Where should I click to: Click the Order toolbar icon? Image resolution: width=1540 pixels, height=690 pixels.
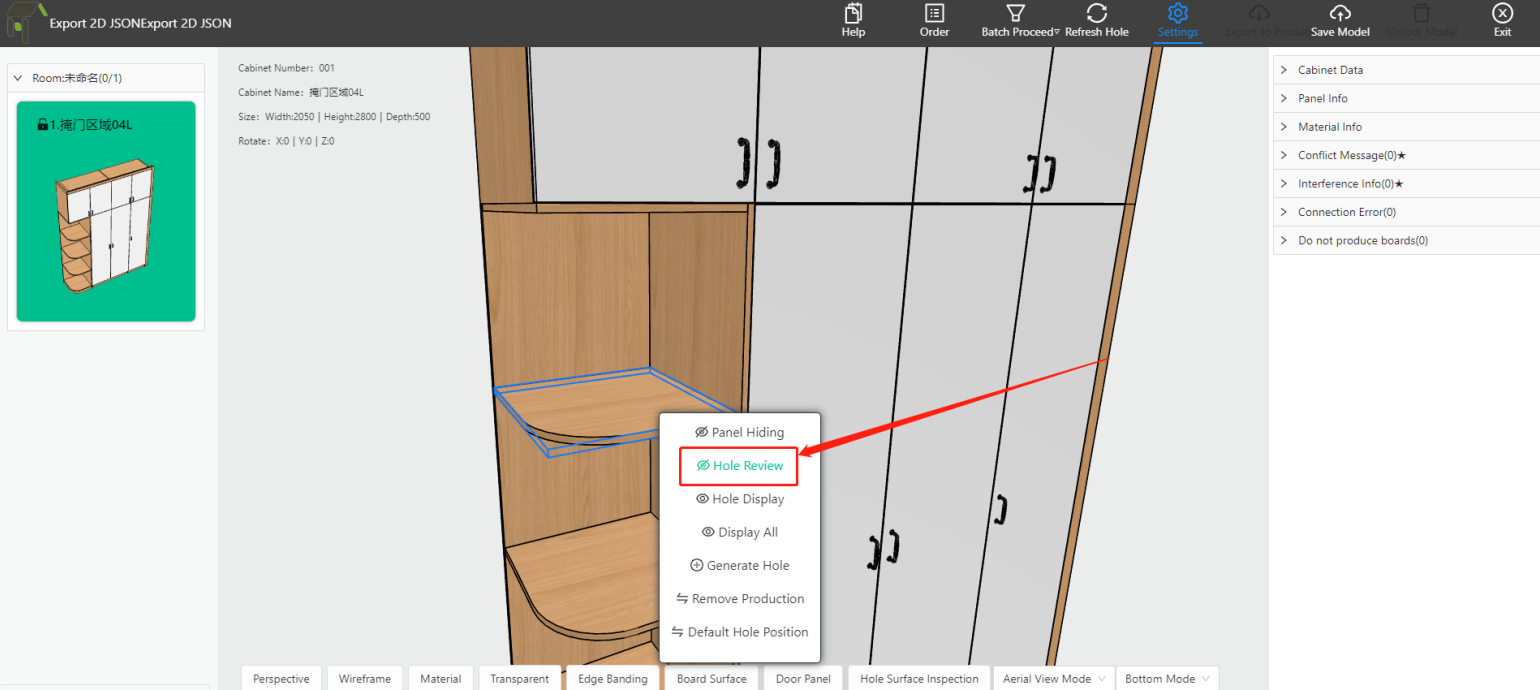click(934, 13)
